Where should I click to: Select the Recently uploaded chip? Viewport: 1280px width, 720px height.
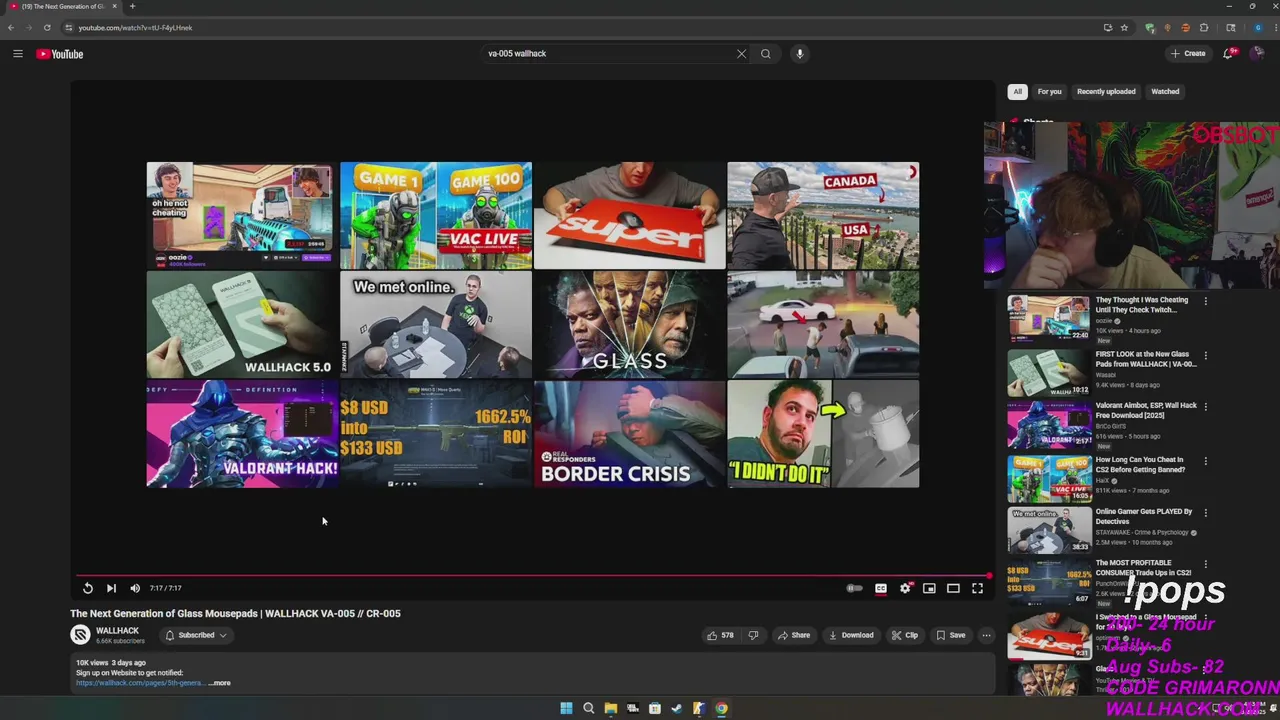[x=1106, y=92]
